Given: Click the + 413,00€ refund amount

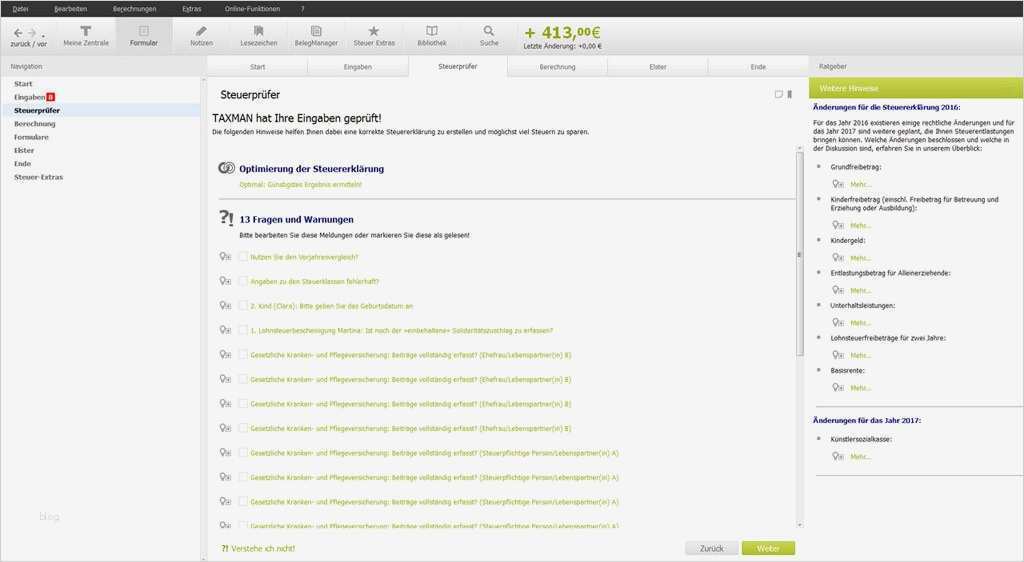Looking at the screenshot, I should pos(562,32).
